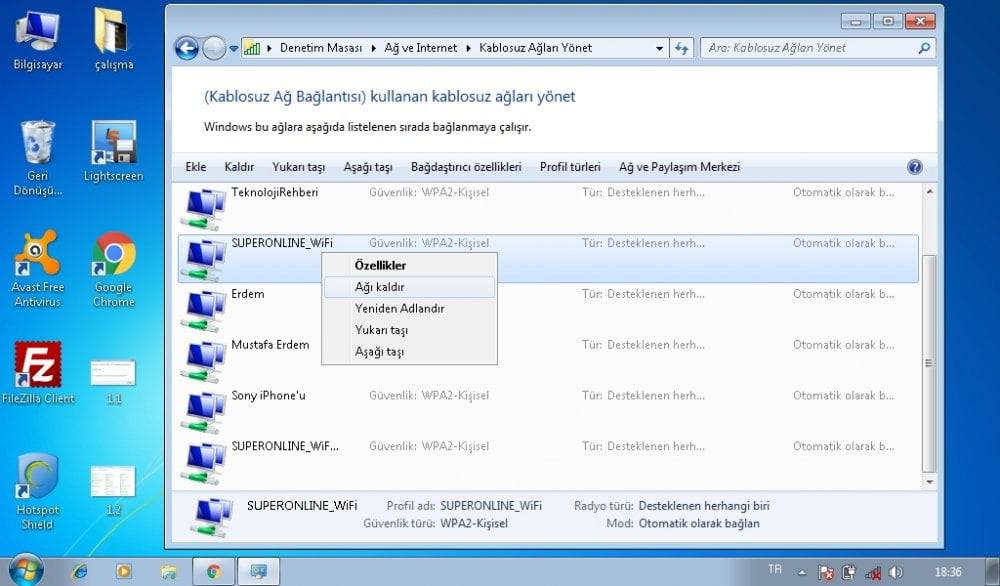Screen dimensions: 1000x586
Task: Click Kablosuz Ağları Yönet breadcrumb
Action: [x=536, y=48]
